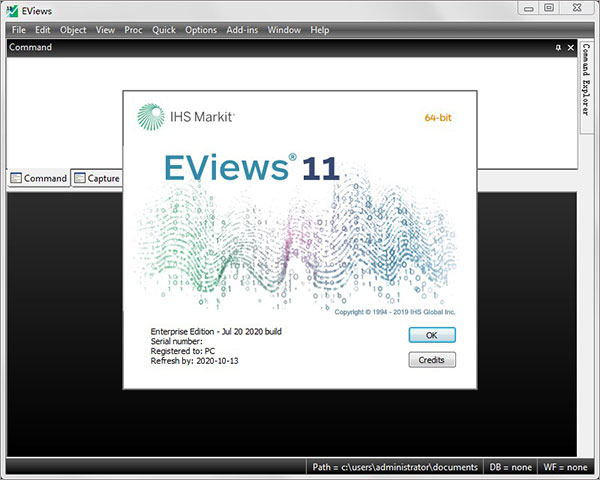Minimize the EViews window
Image resolution: width=600 pixels, height=480 pixels.
click(x=529, y=8)
